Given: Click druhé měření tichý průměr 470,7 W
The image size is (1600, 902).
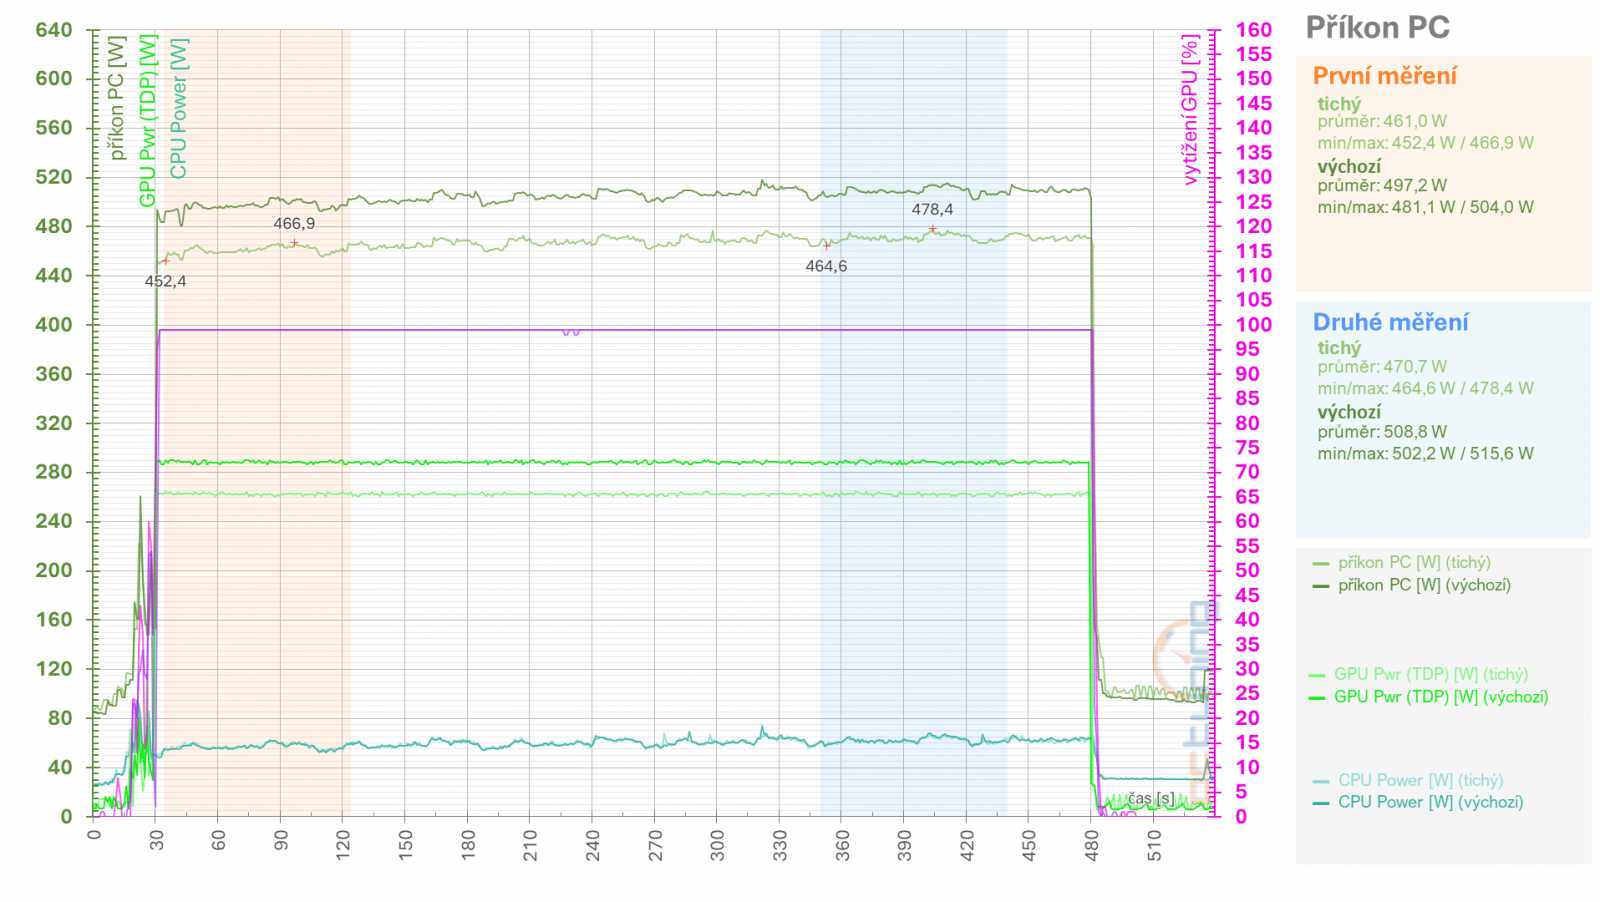Looking at the screenshot, I should [x=1382, y=367].
